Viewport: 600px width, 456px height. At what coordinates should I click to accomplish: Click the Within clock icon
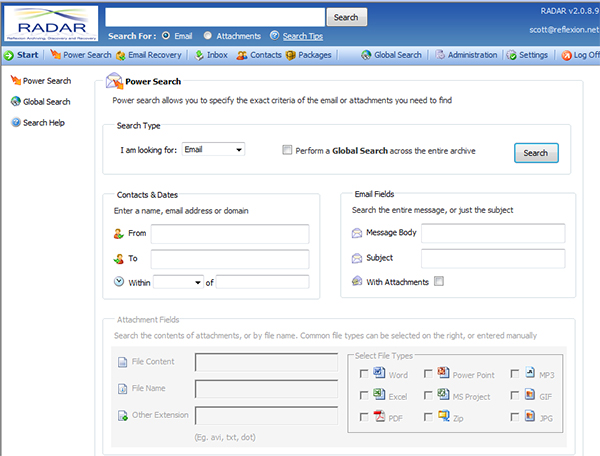(119, 282)
